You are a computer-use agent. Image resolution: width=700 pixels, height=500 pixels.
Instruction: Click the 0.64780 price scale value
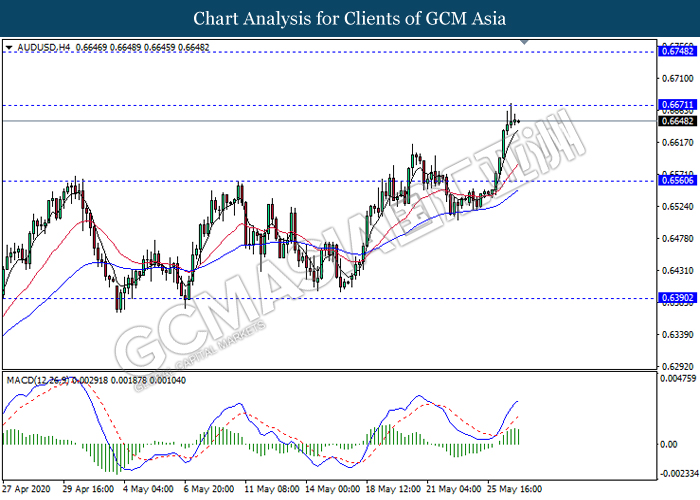678,239
